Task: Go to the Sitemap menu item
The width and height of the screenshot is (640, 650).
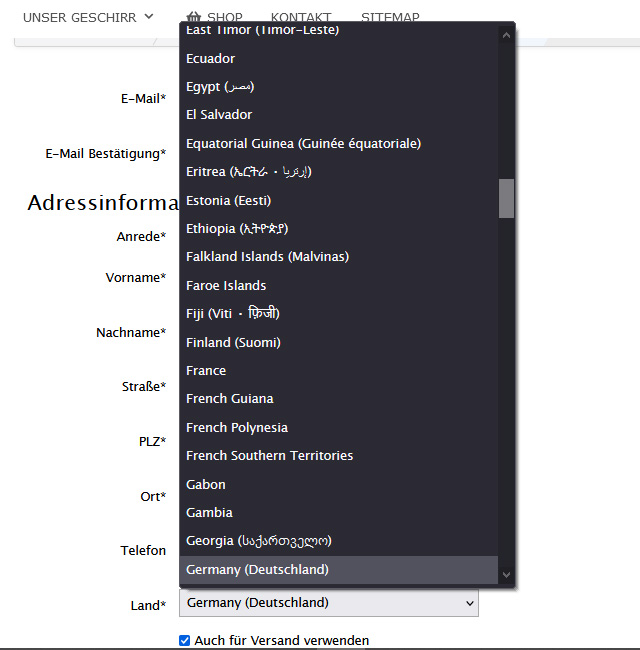Action: pyautogui.click(x=390, y=17)
